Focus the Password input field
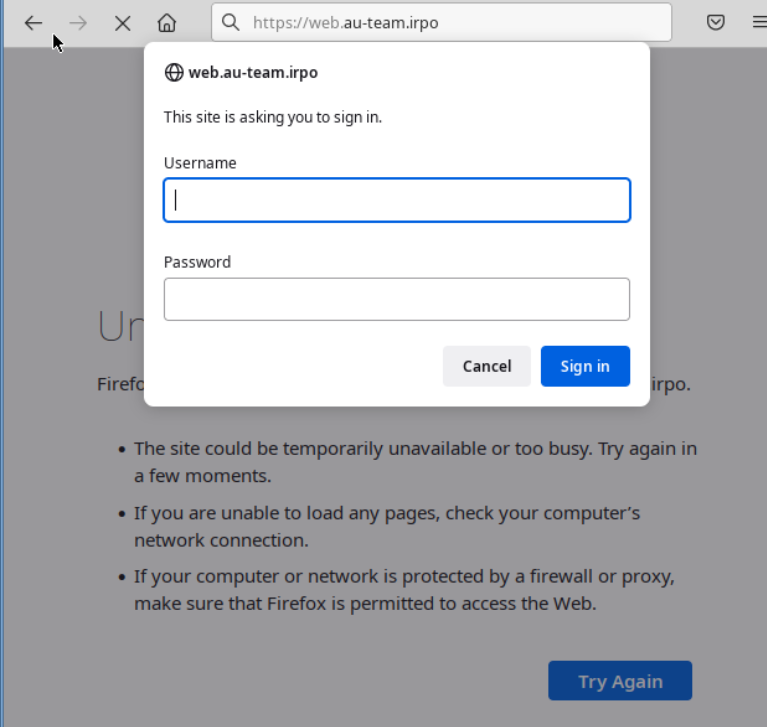 [397, 299]
